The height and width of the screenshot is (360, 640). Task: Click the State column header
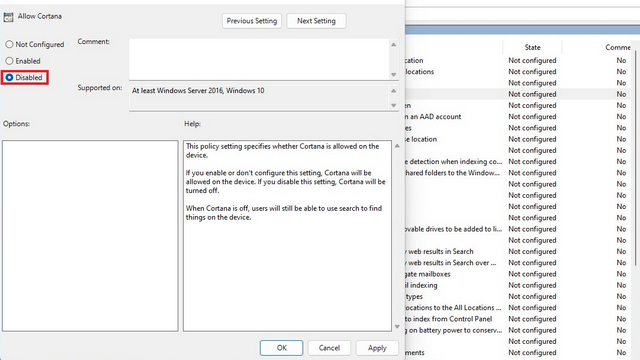coord(532,47)
